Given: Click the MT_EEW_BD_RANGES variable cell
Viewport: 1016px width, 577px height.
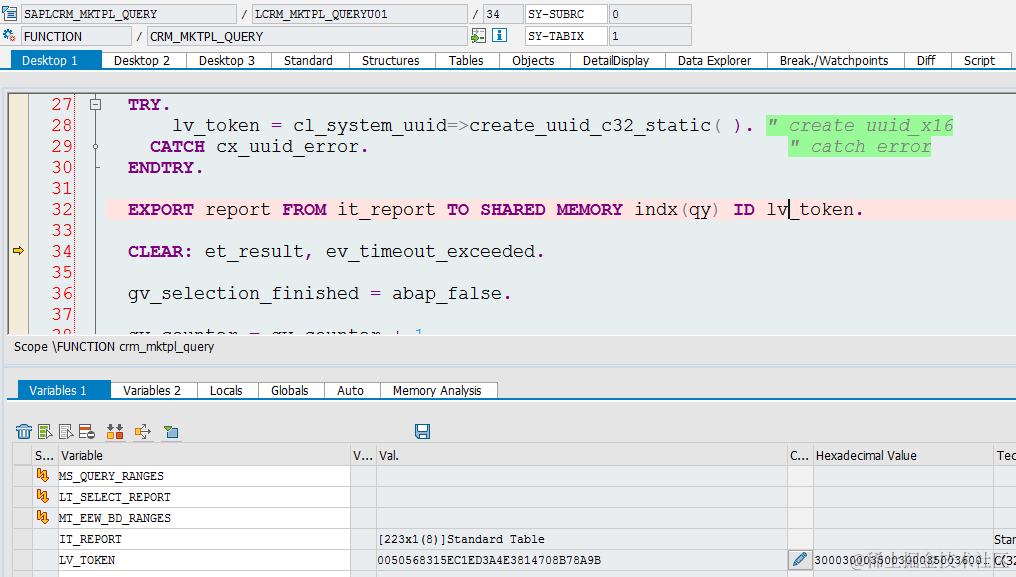Looking at the screenshot, I should [x=203, y=517].
